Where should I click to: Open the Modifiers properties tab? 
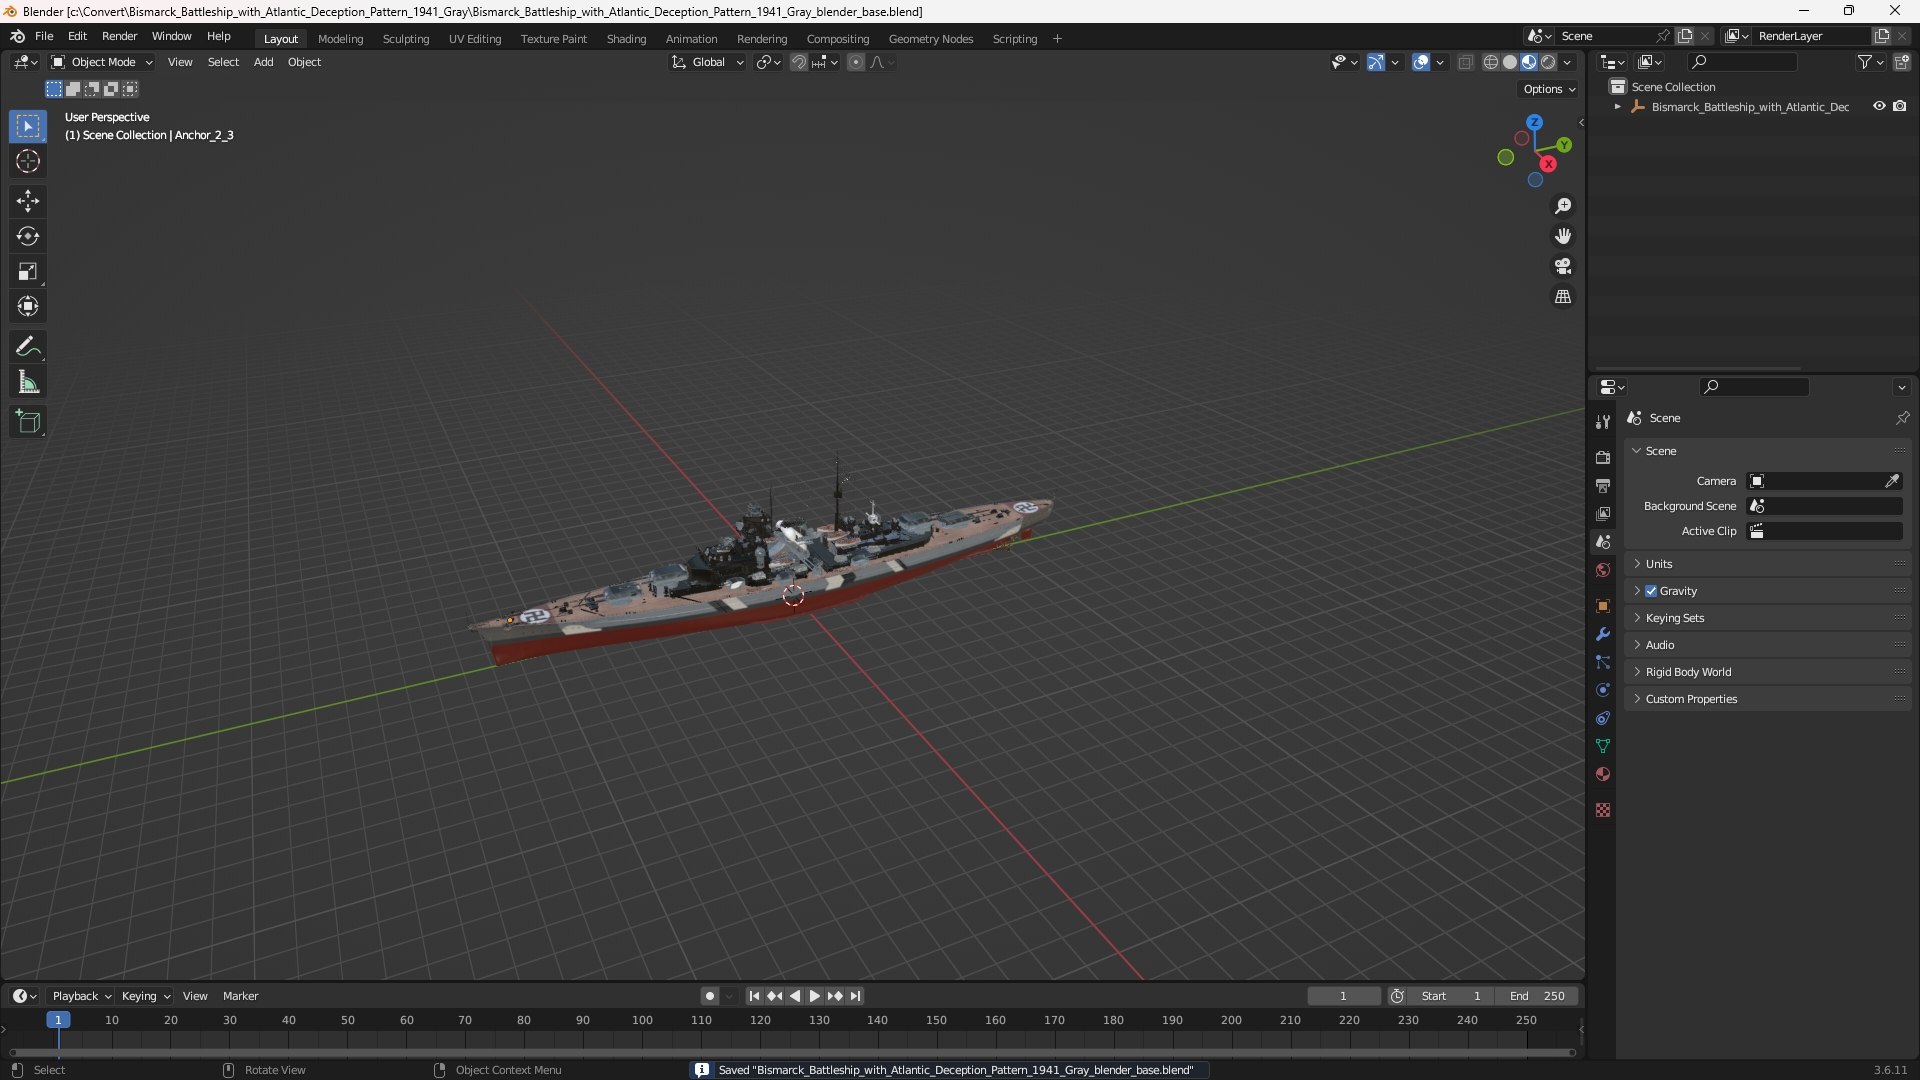(1603, 634)
